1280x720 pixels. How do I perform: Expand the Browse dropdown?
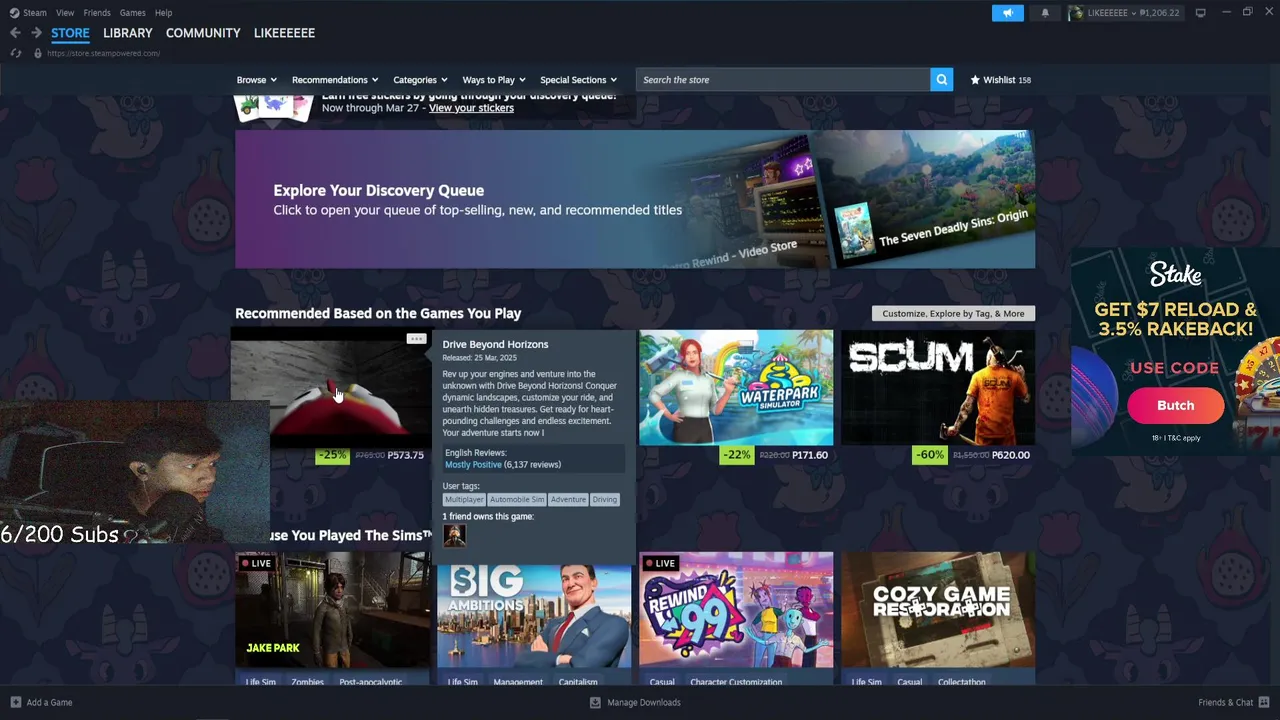(257, 80)
